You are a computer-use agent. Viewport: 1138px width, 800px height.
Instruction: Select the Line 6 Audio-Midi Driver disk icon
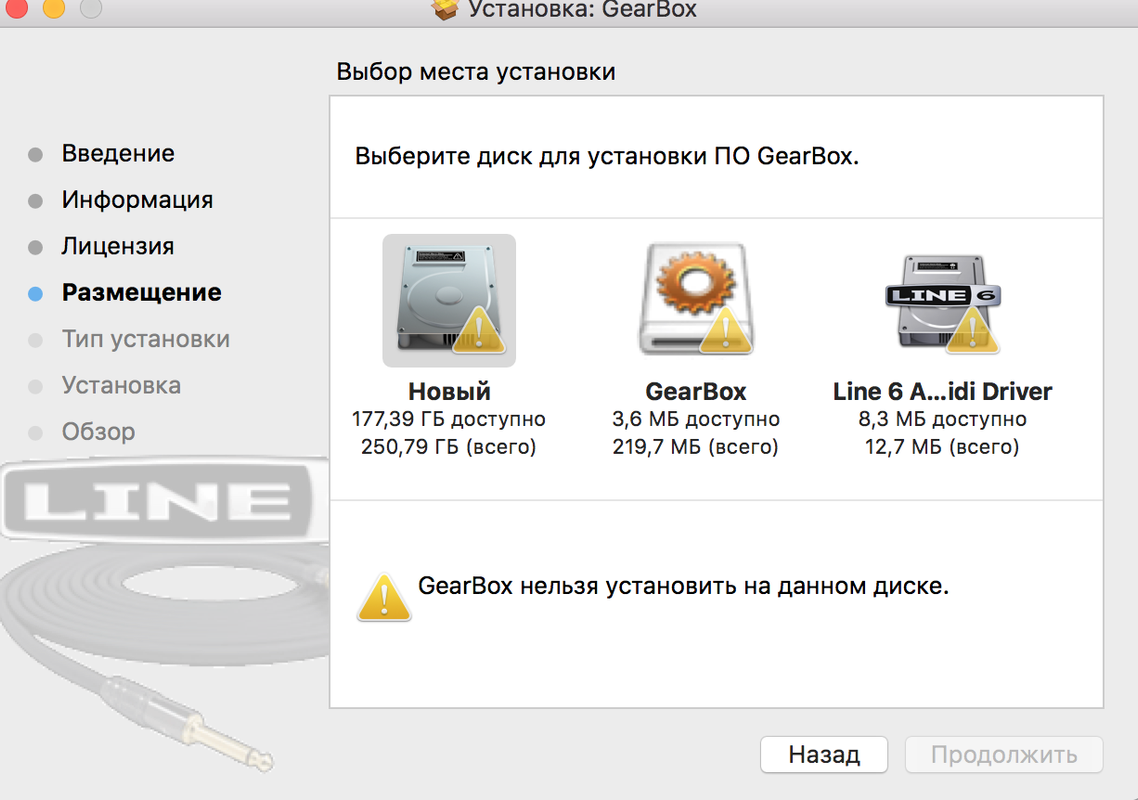[x=943, y=303]
